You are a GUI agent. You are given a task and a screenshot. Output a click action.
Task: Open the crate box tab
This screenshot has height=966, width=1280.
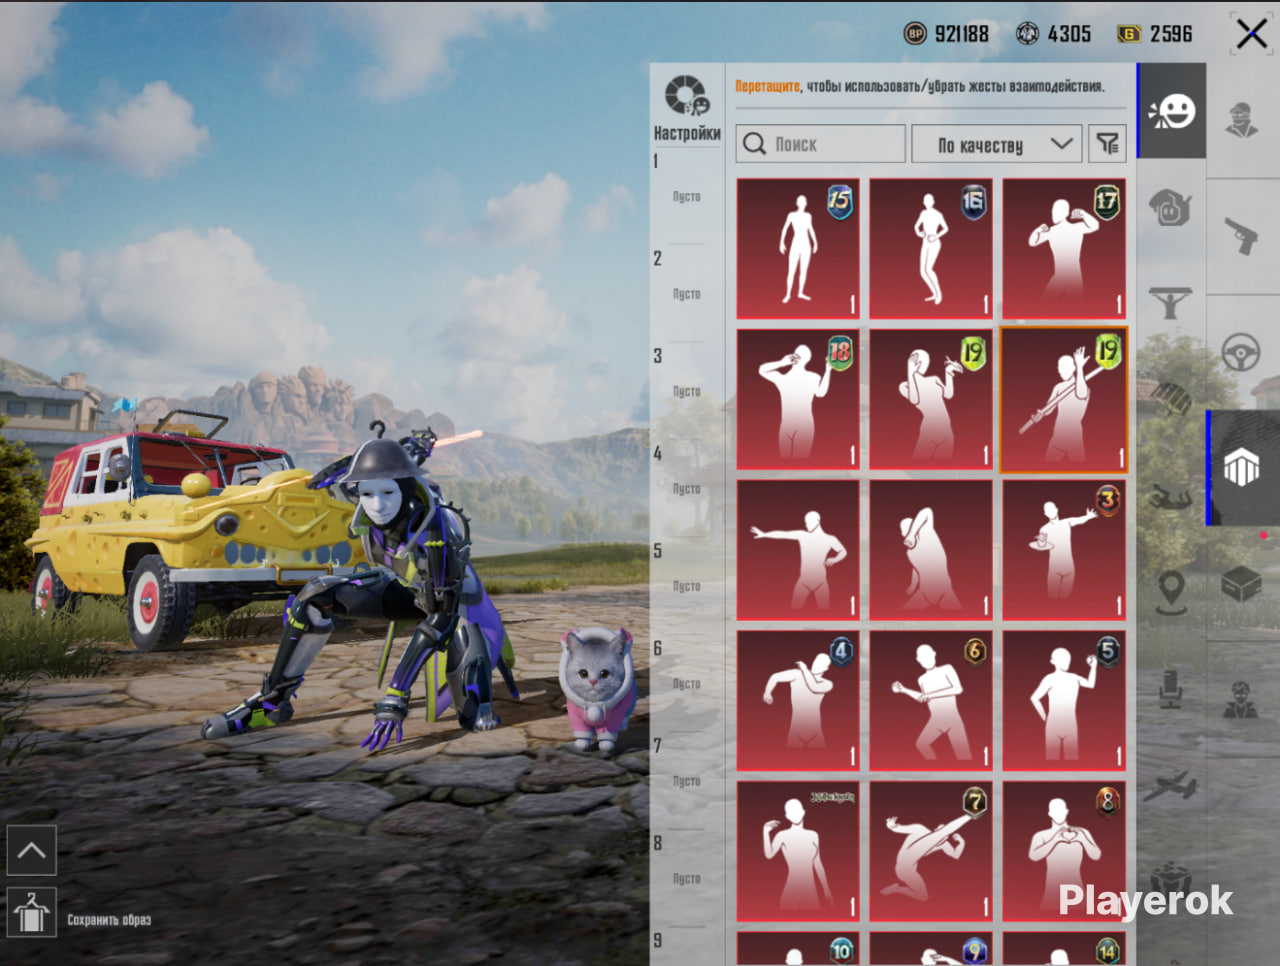coord(1241,584)
